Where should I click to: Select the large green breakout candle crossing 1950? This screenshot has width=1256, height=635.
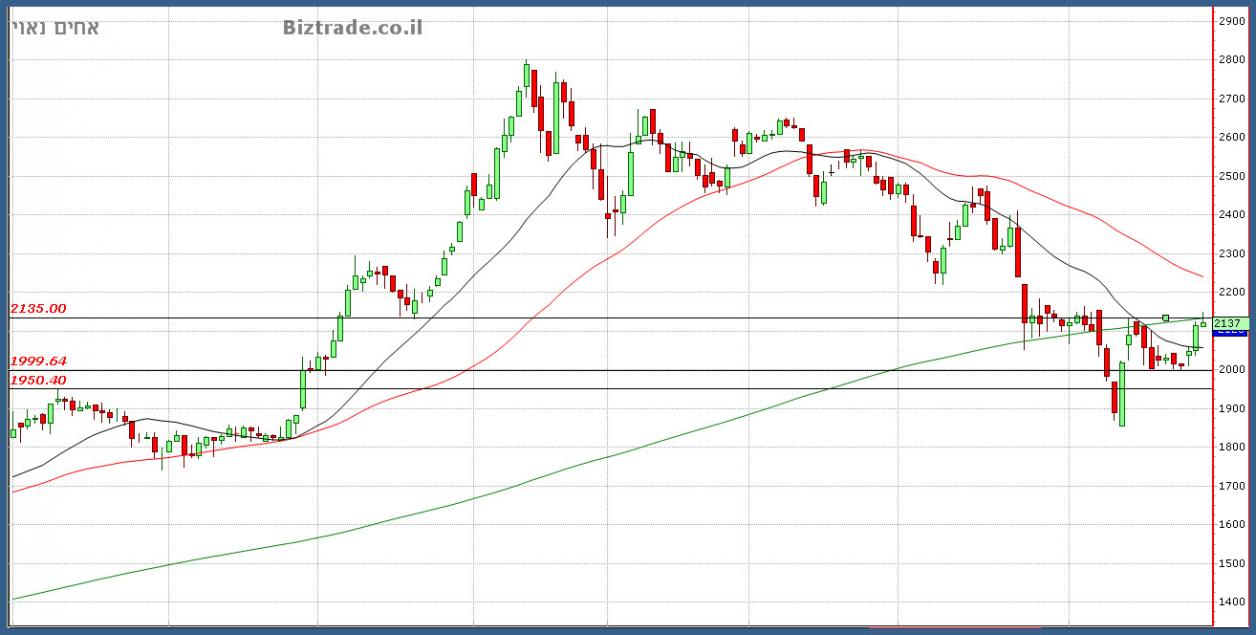(302, 386)
